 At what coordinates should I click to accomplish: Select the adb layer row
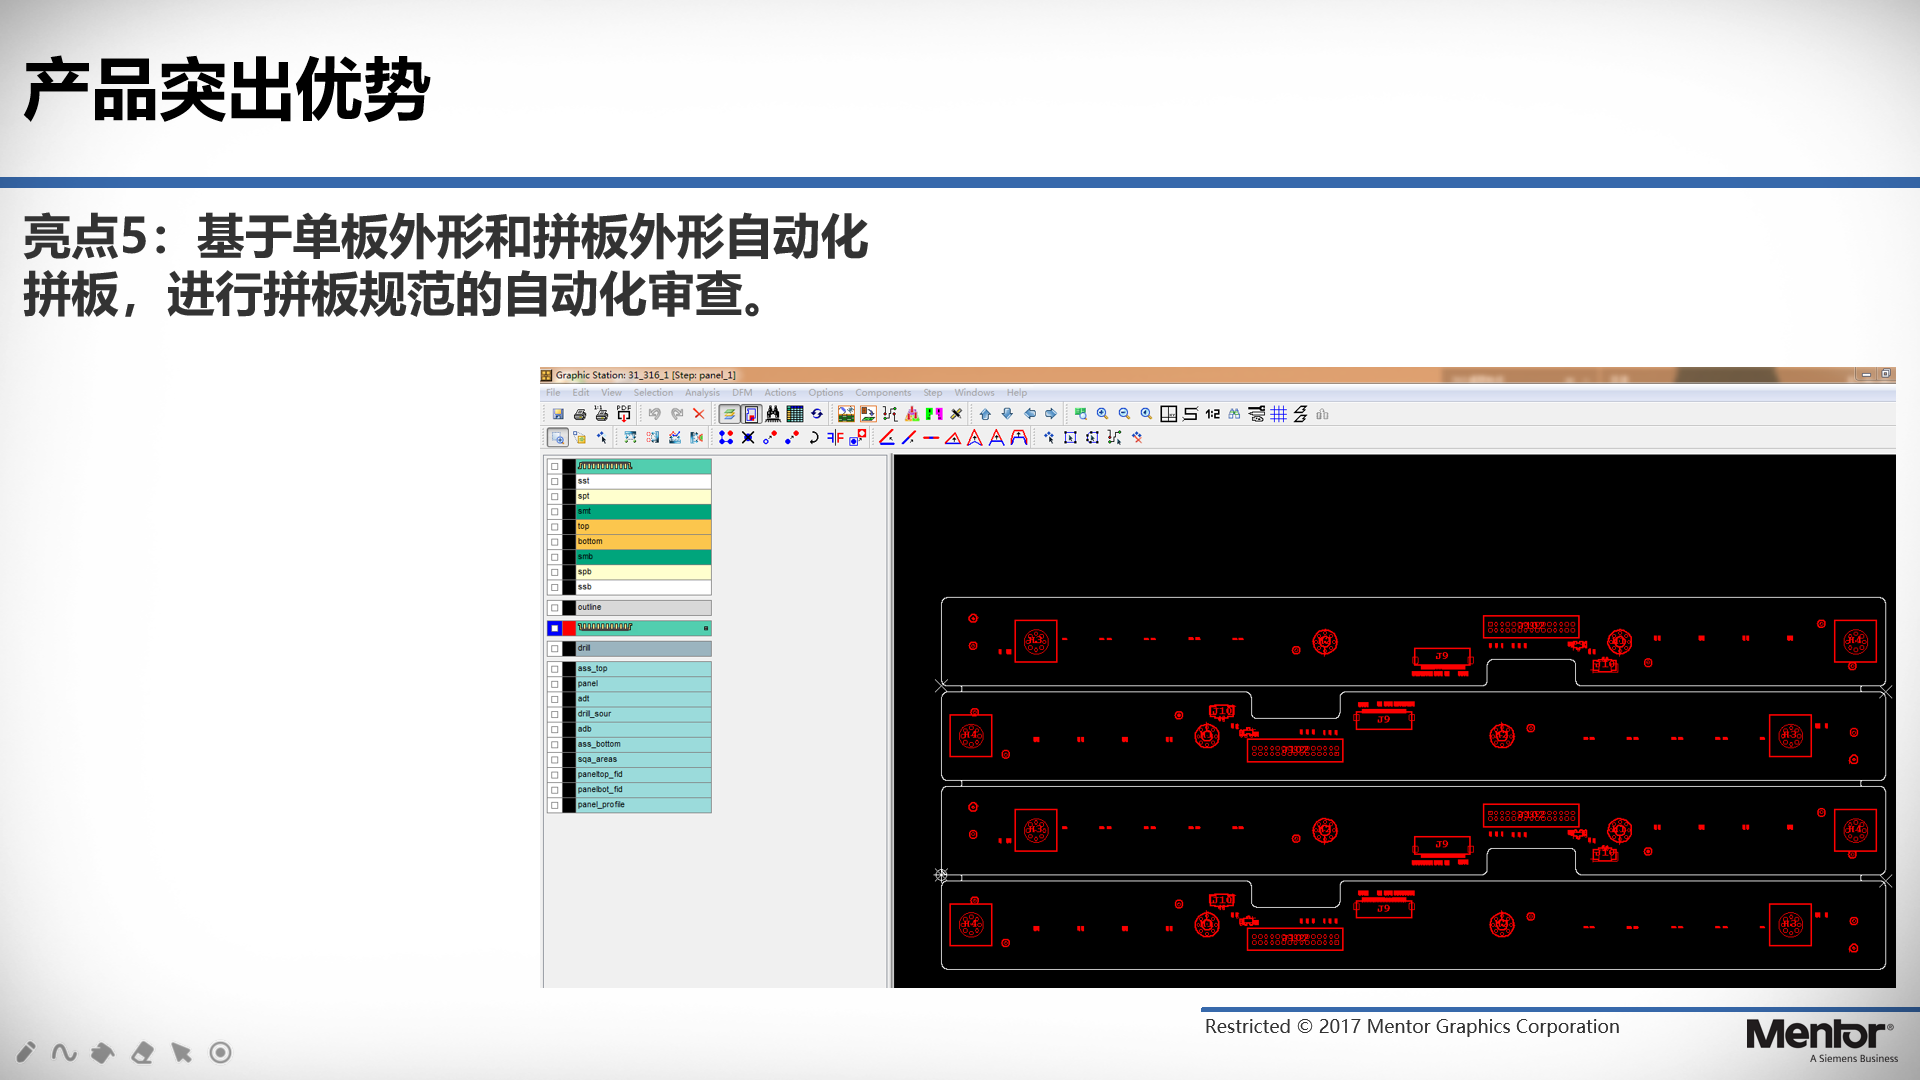643,729
